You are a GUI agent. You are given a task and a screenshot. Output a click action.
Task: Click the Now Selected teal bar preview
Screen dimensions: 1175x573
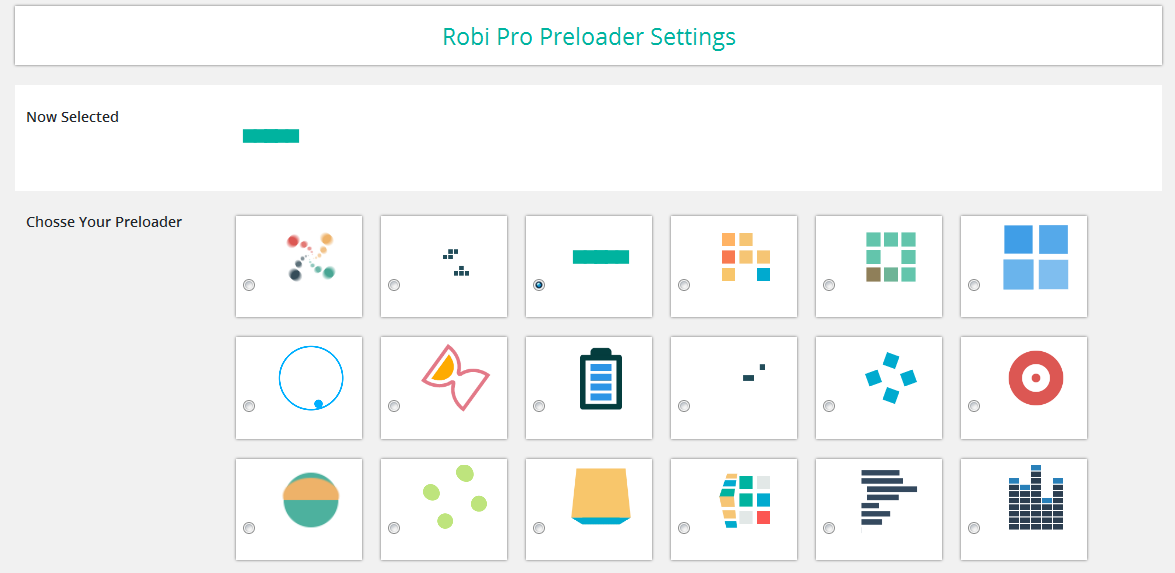pyautogui.click(x=271, y=136)
